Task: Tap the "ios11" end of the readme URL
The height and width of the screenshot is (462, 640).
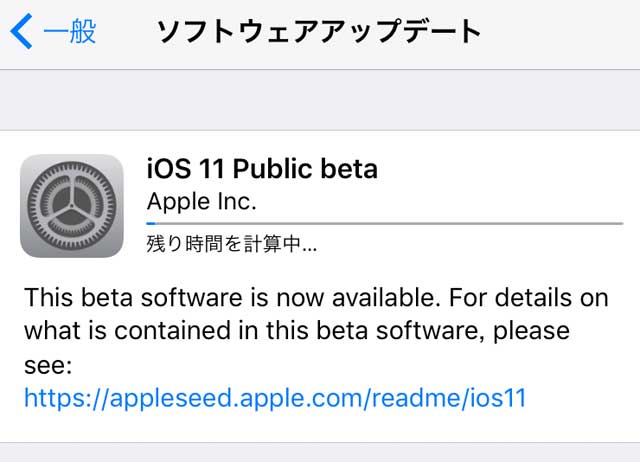Action: [497, 398]
